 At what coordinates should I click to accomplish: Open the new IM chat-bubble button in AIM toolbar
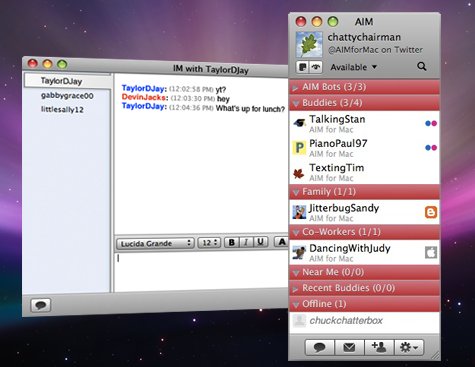(x=320, y=348)
